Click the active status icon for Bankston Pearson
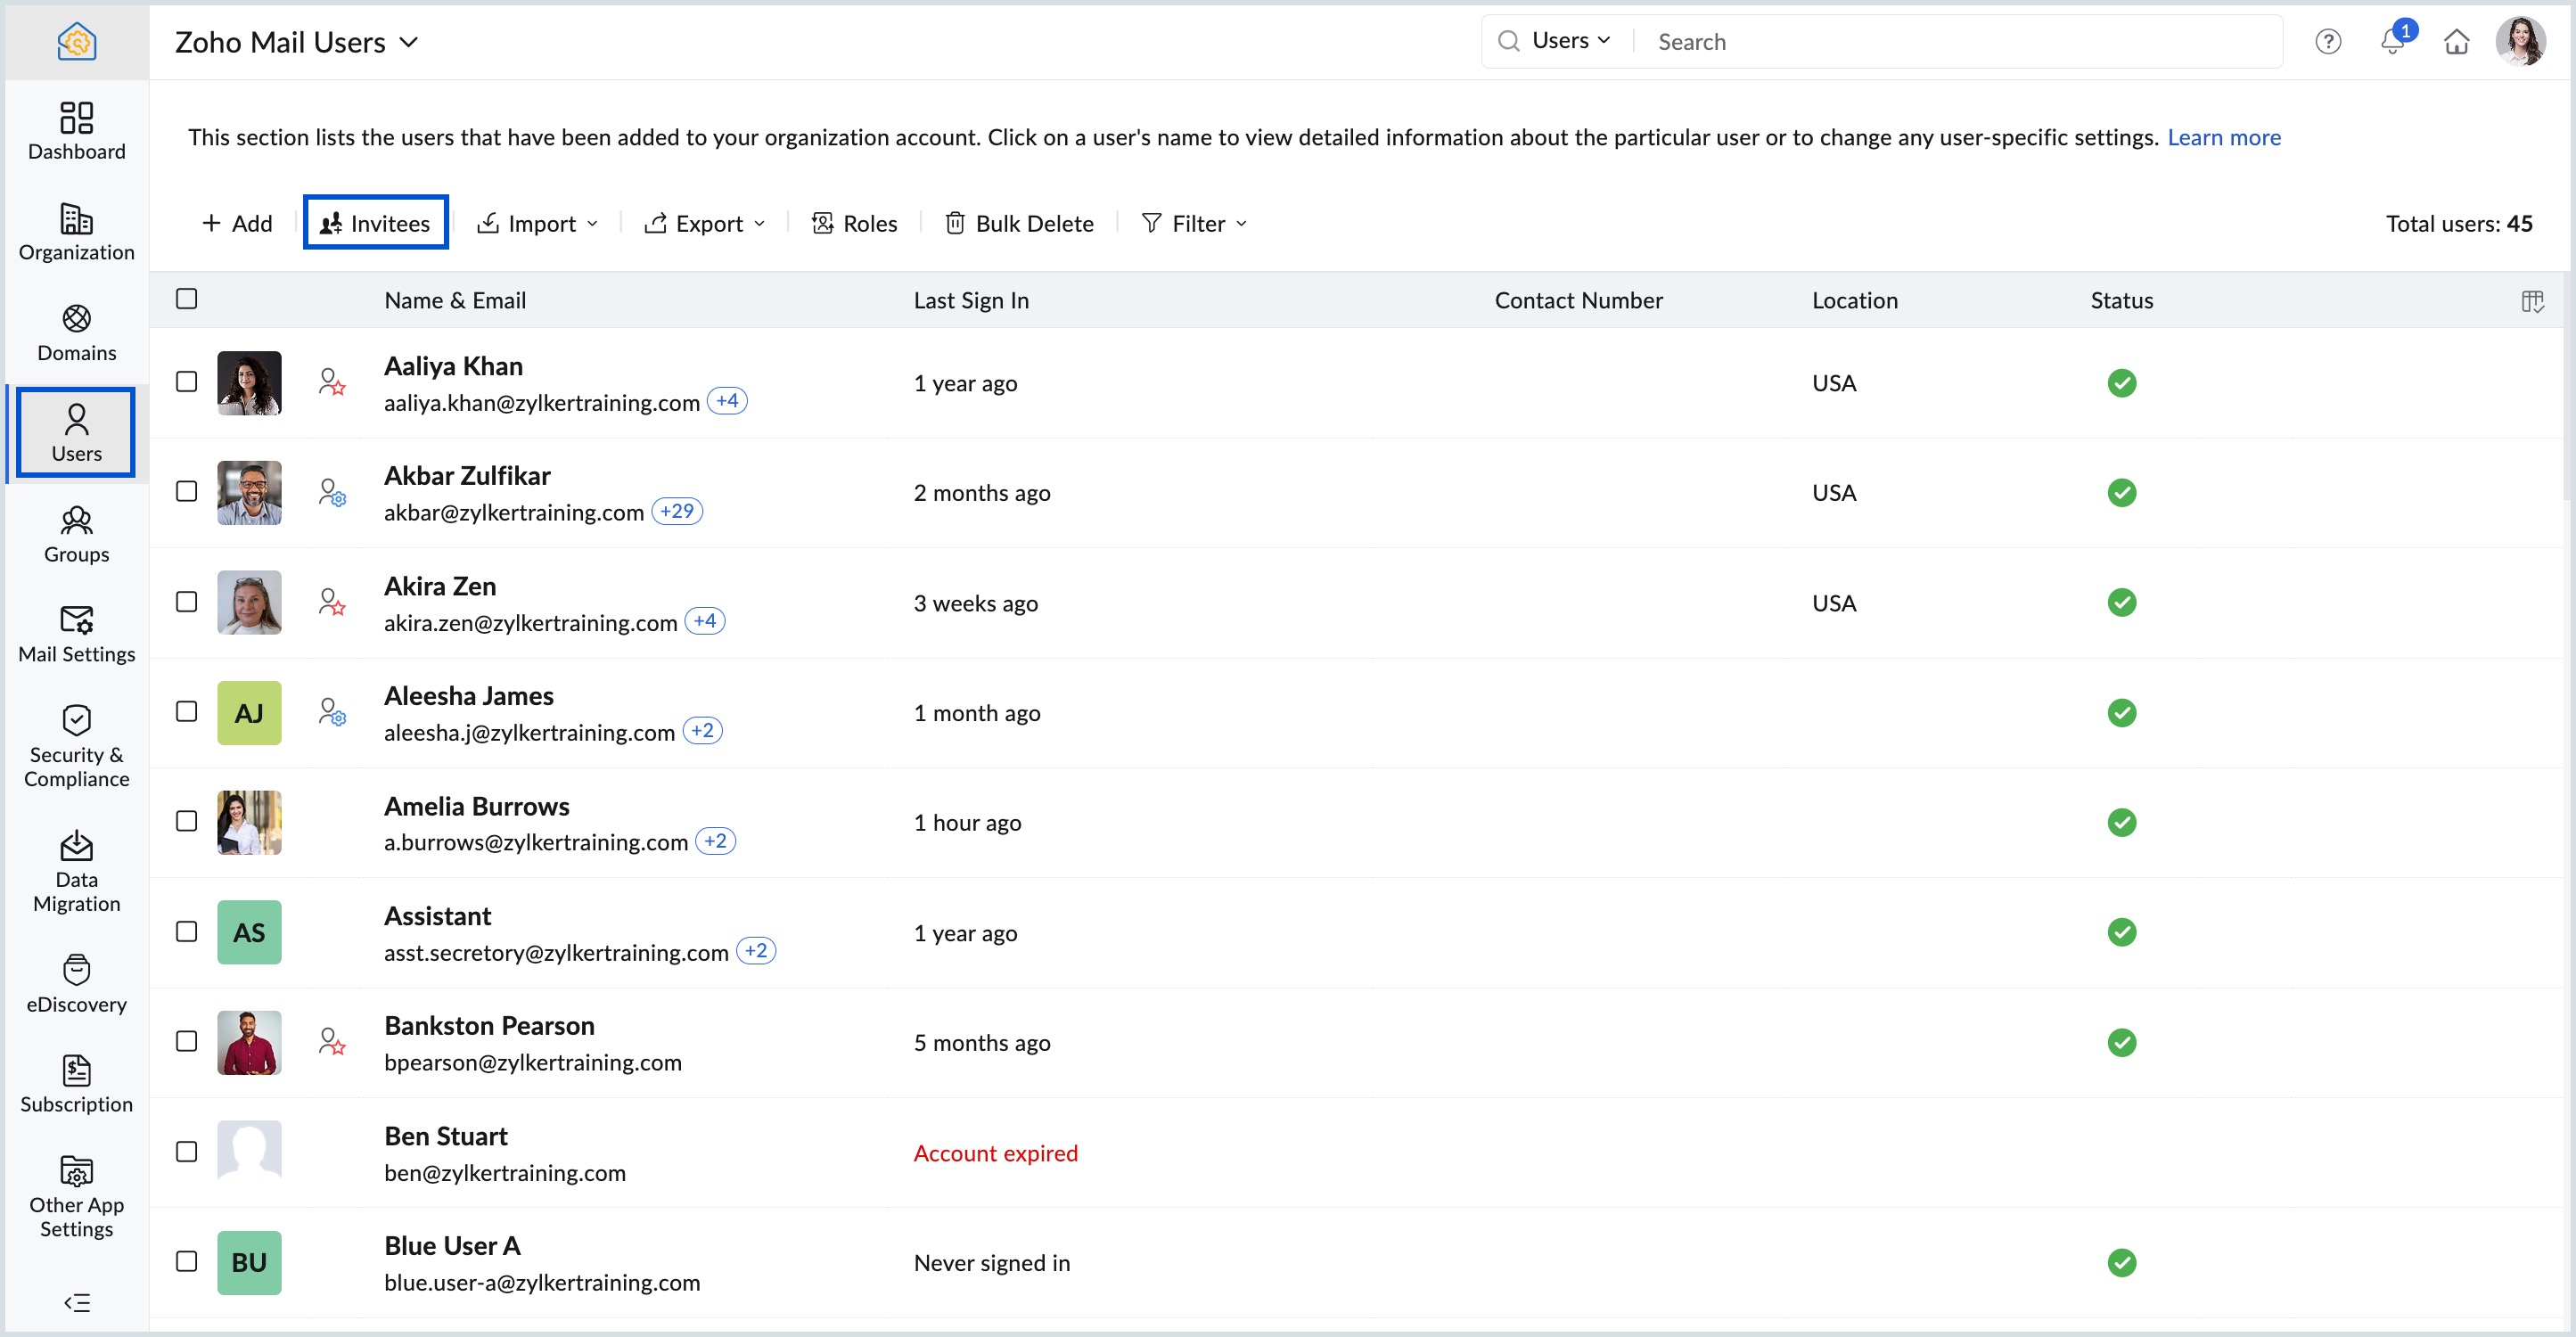The height and width of the screenshot is (1337, 2576). pos(2122,1043)
